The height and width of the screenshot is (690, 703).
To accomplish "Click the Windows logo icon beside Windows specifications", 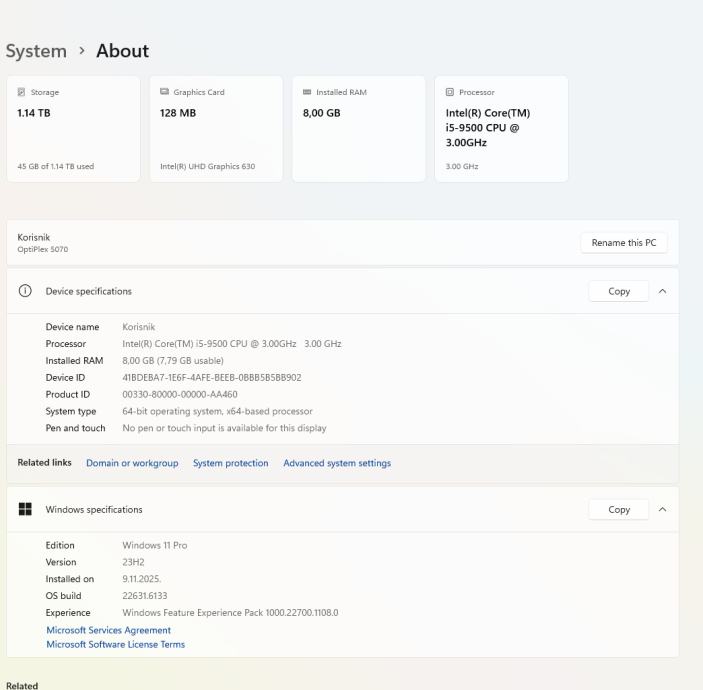I will point(24,509).
